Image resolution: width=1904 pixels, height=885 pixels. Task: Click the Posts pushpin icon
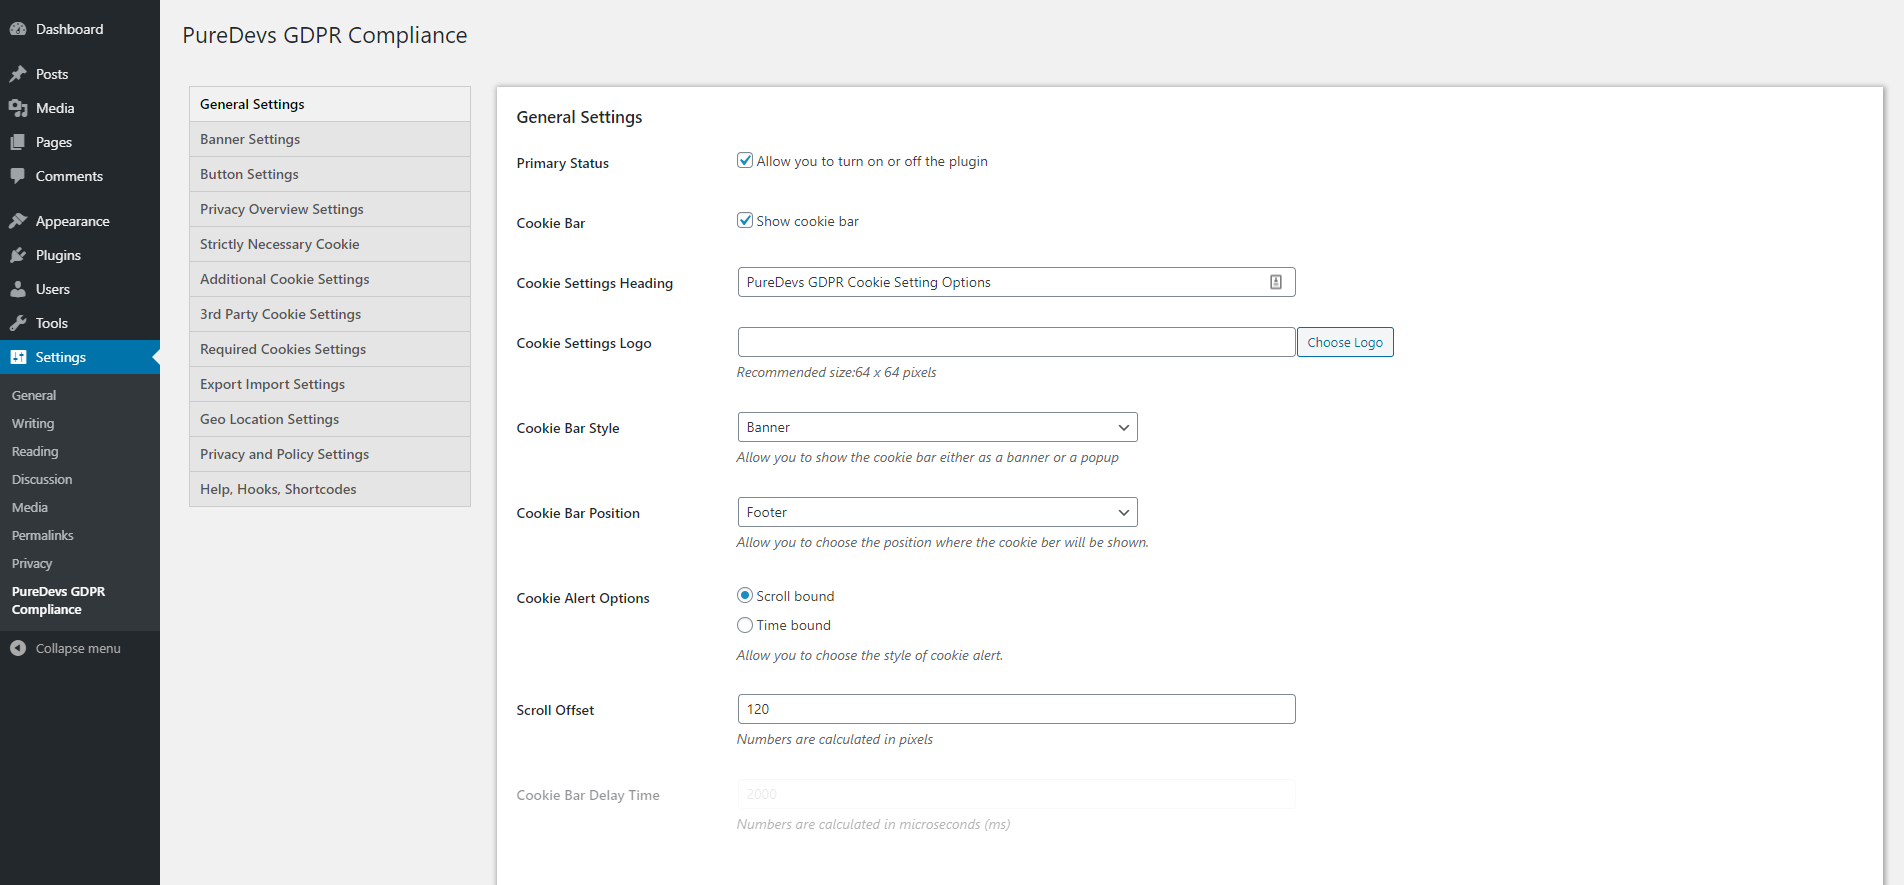[x=18, y=74]
